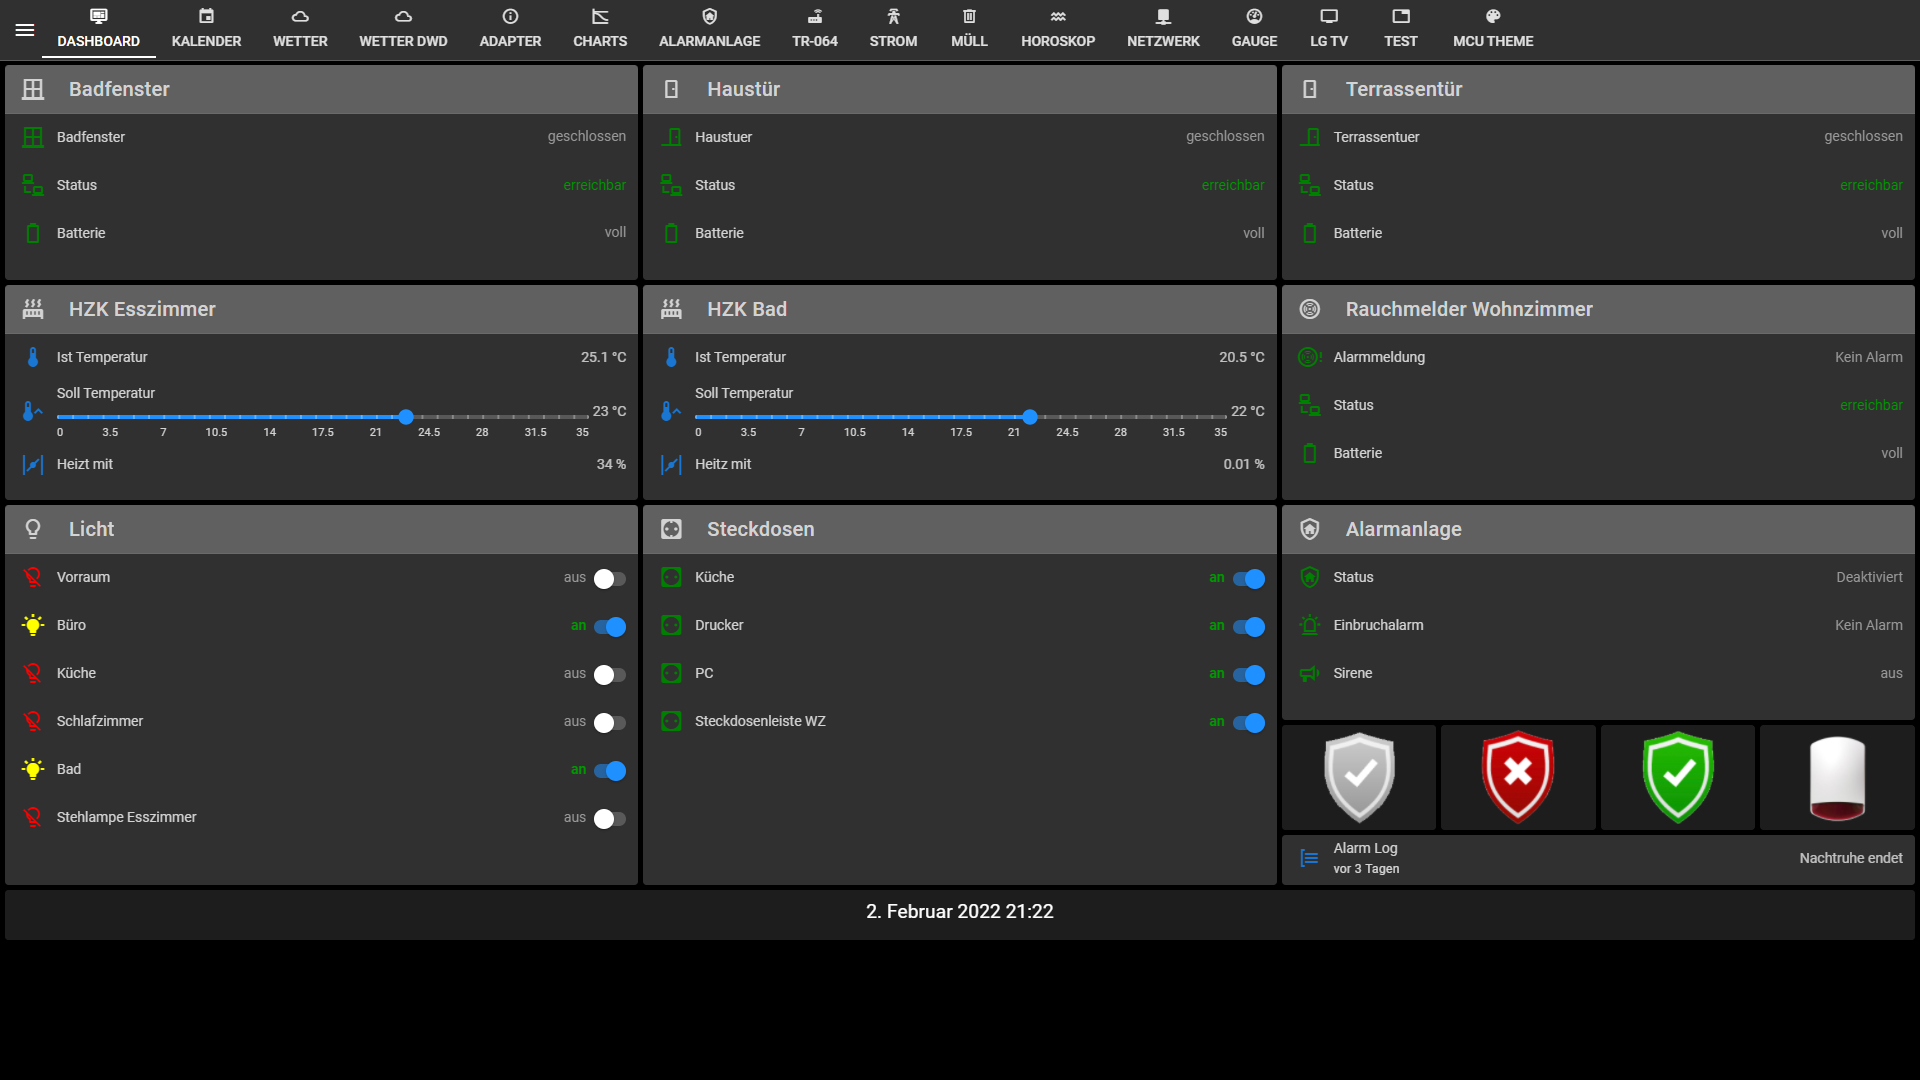Click the Terrassentuer green door row icon
Screen dimensions: 1920x1080
point(1309,137)
